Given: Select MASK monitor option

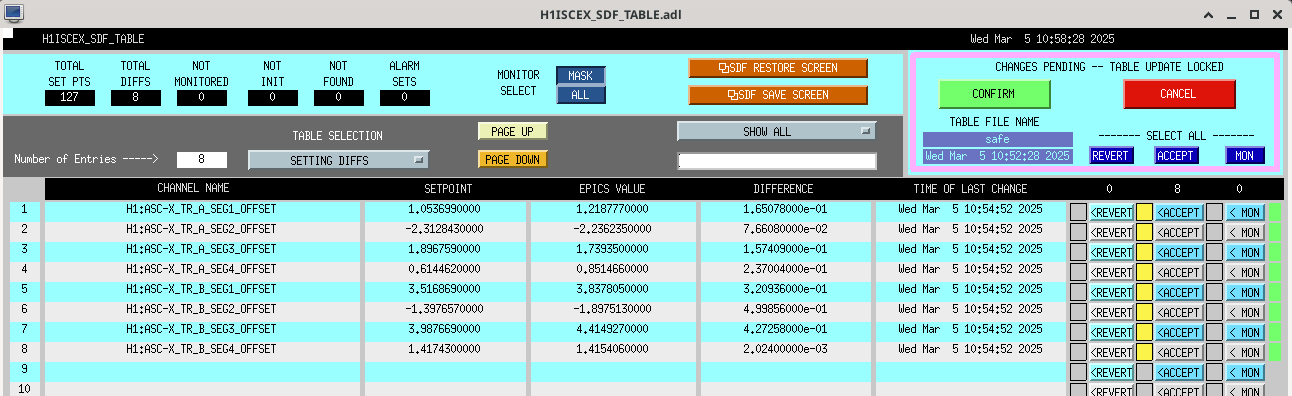Looking at the screenshot, I should [580, 76].
